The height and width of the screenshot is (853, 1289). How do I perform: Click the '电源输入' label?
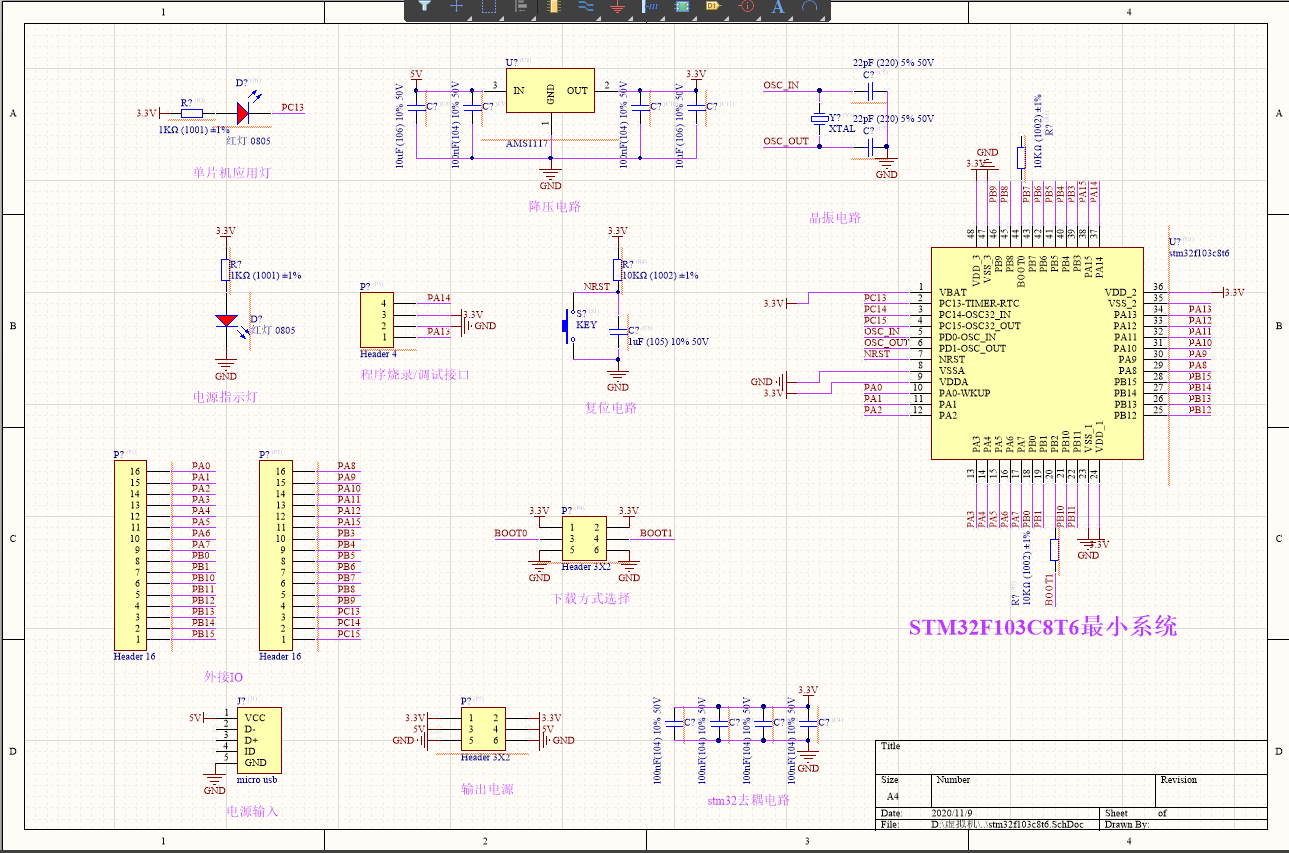(252, 811)
